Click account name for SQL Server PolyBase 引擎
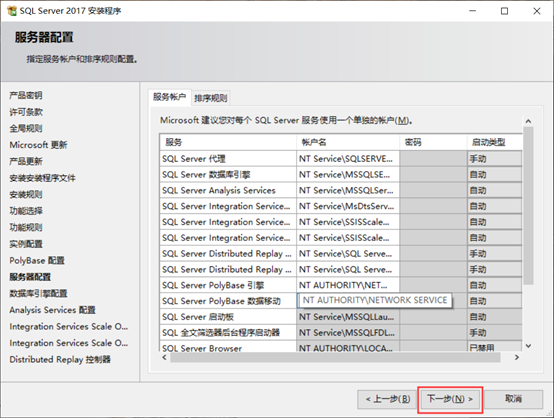 click(x=348, y=285)
